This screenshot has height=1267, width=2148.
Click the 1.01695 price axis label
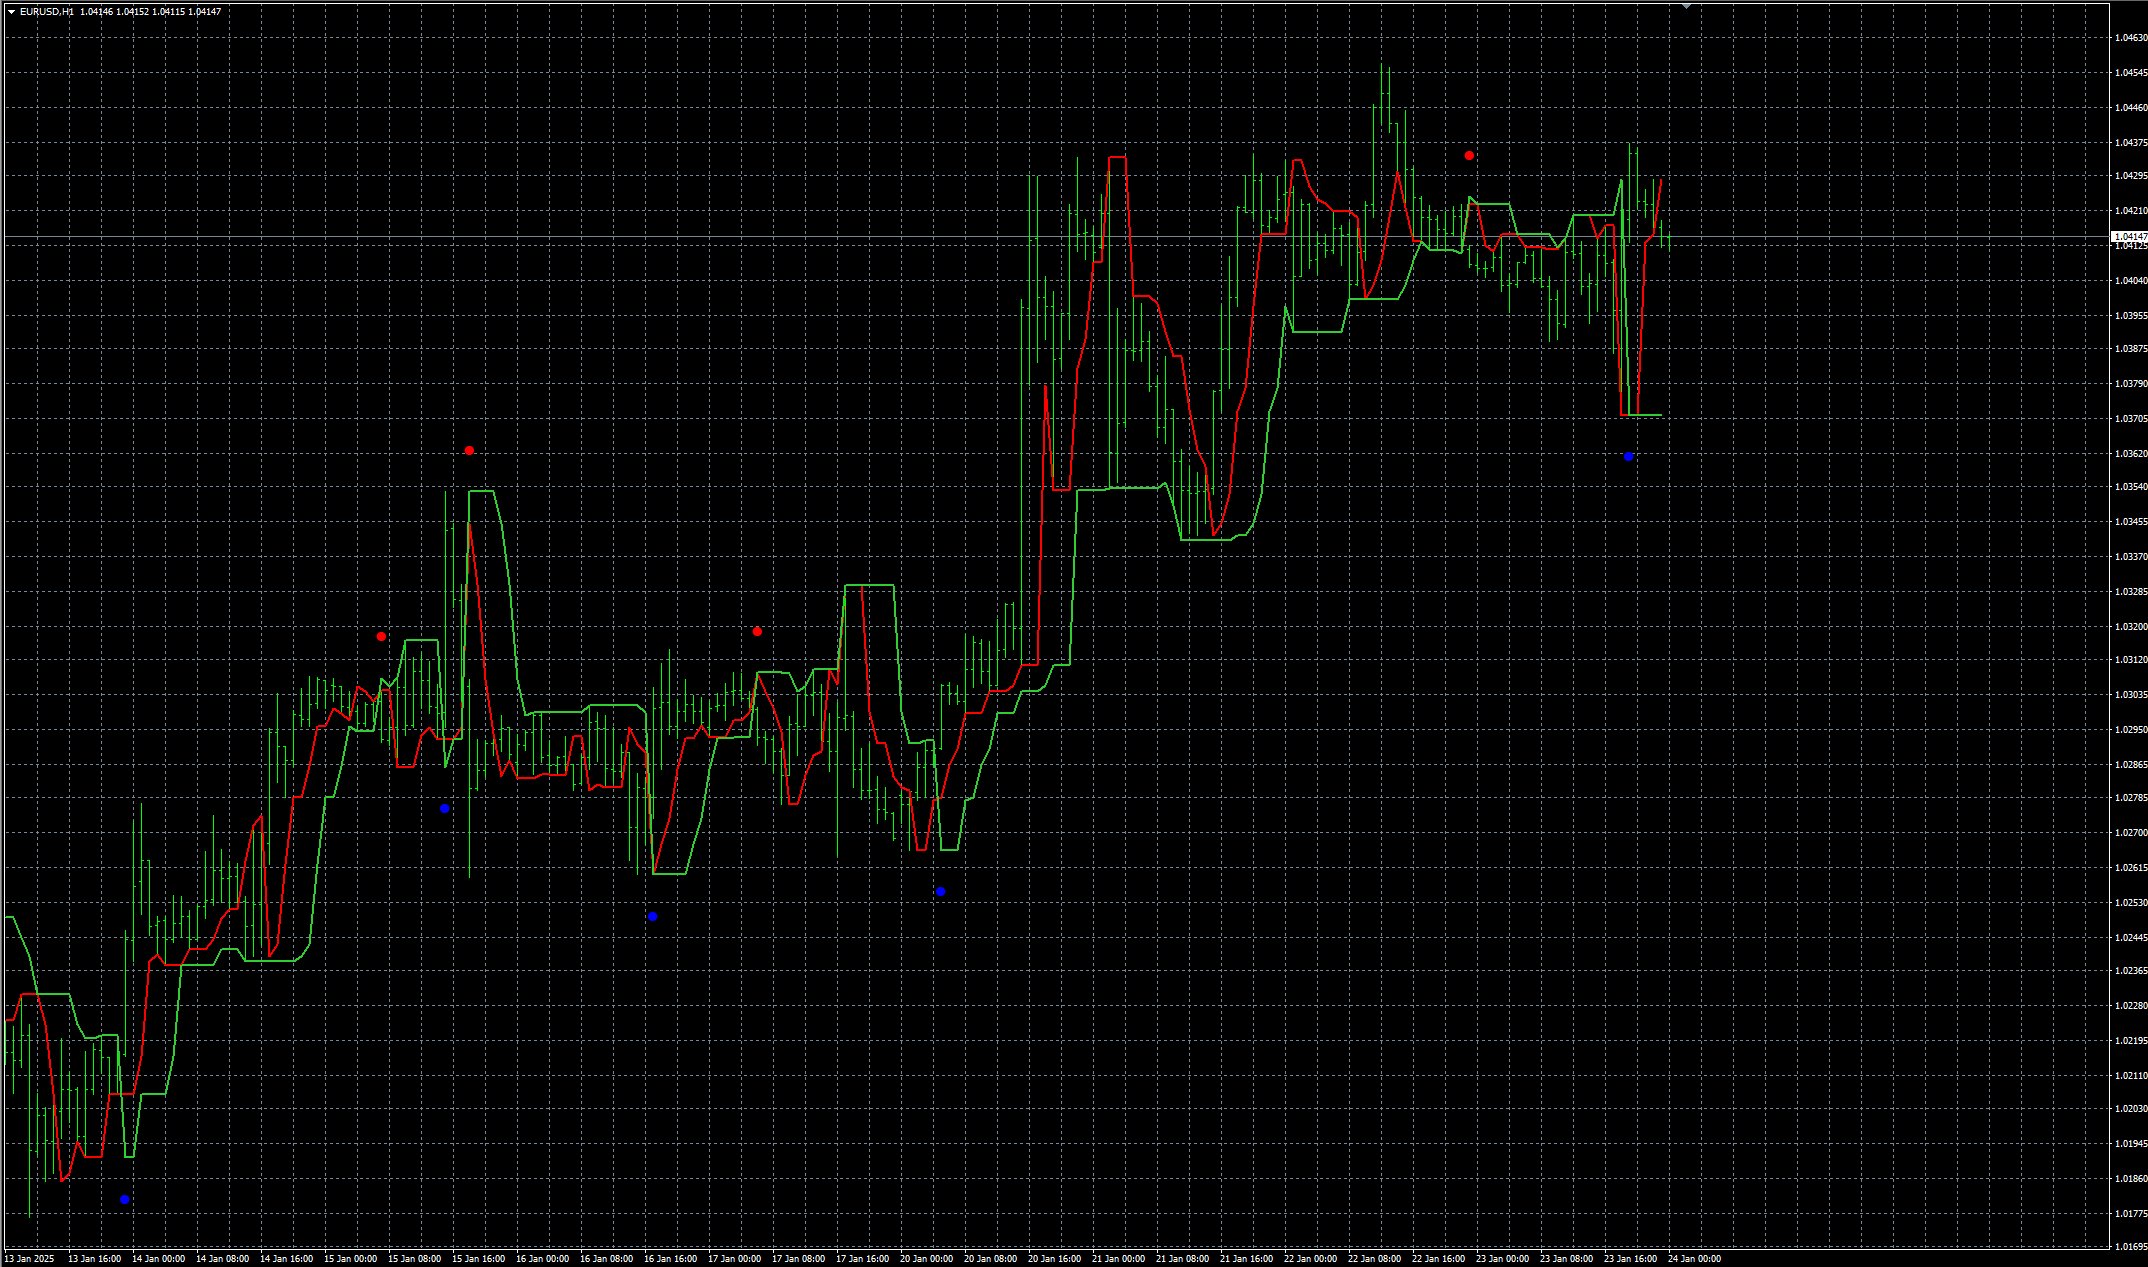2130,1247
